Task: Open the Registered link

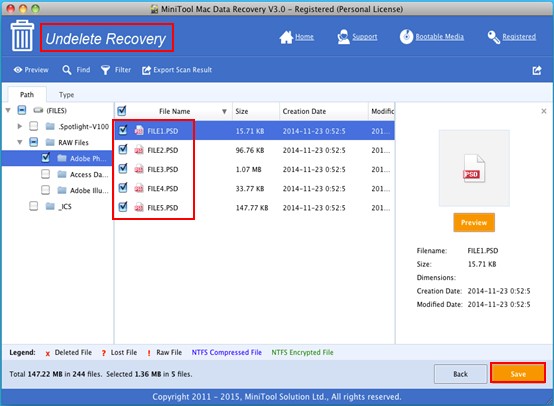Action: 519,37
